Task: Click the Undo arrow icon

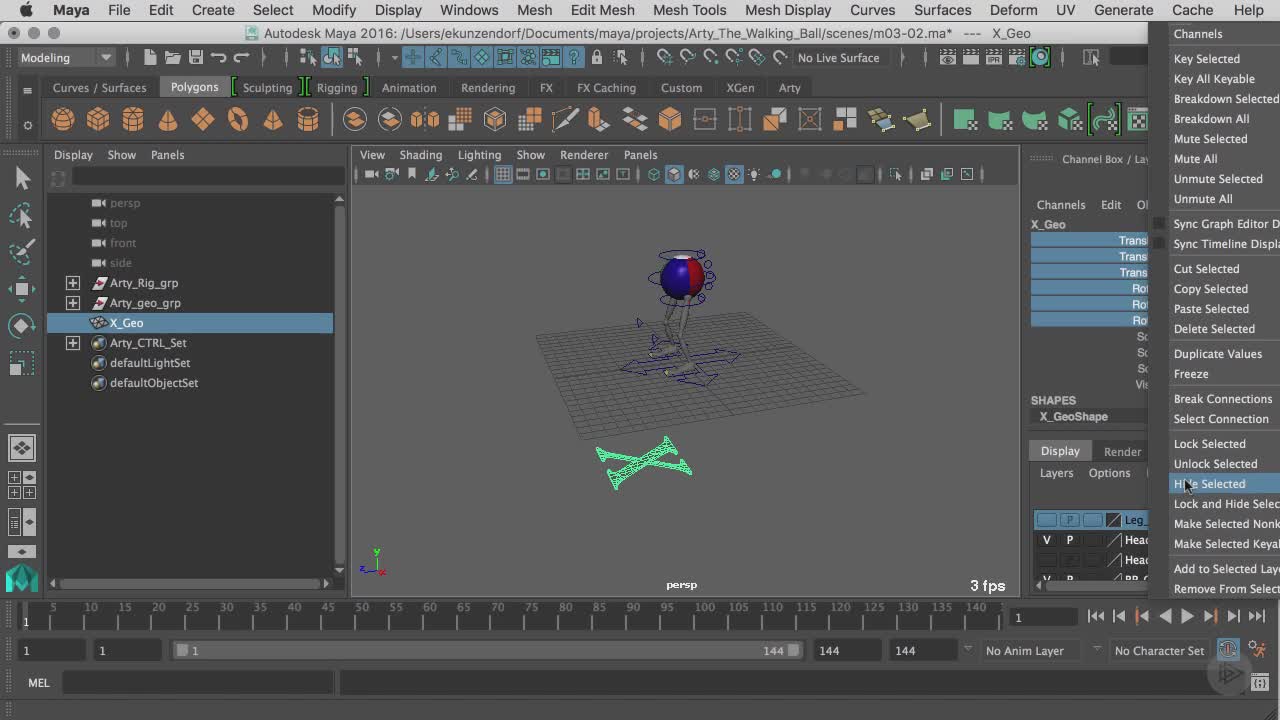Action: 219,57
